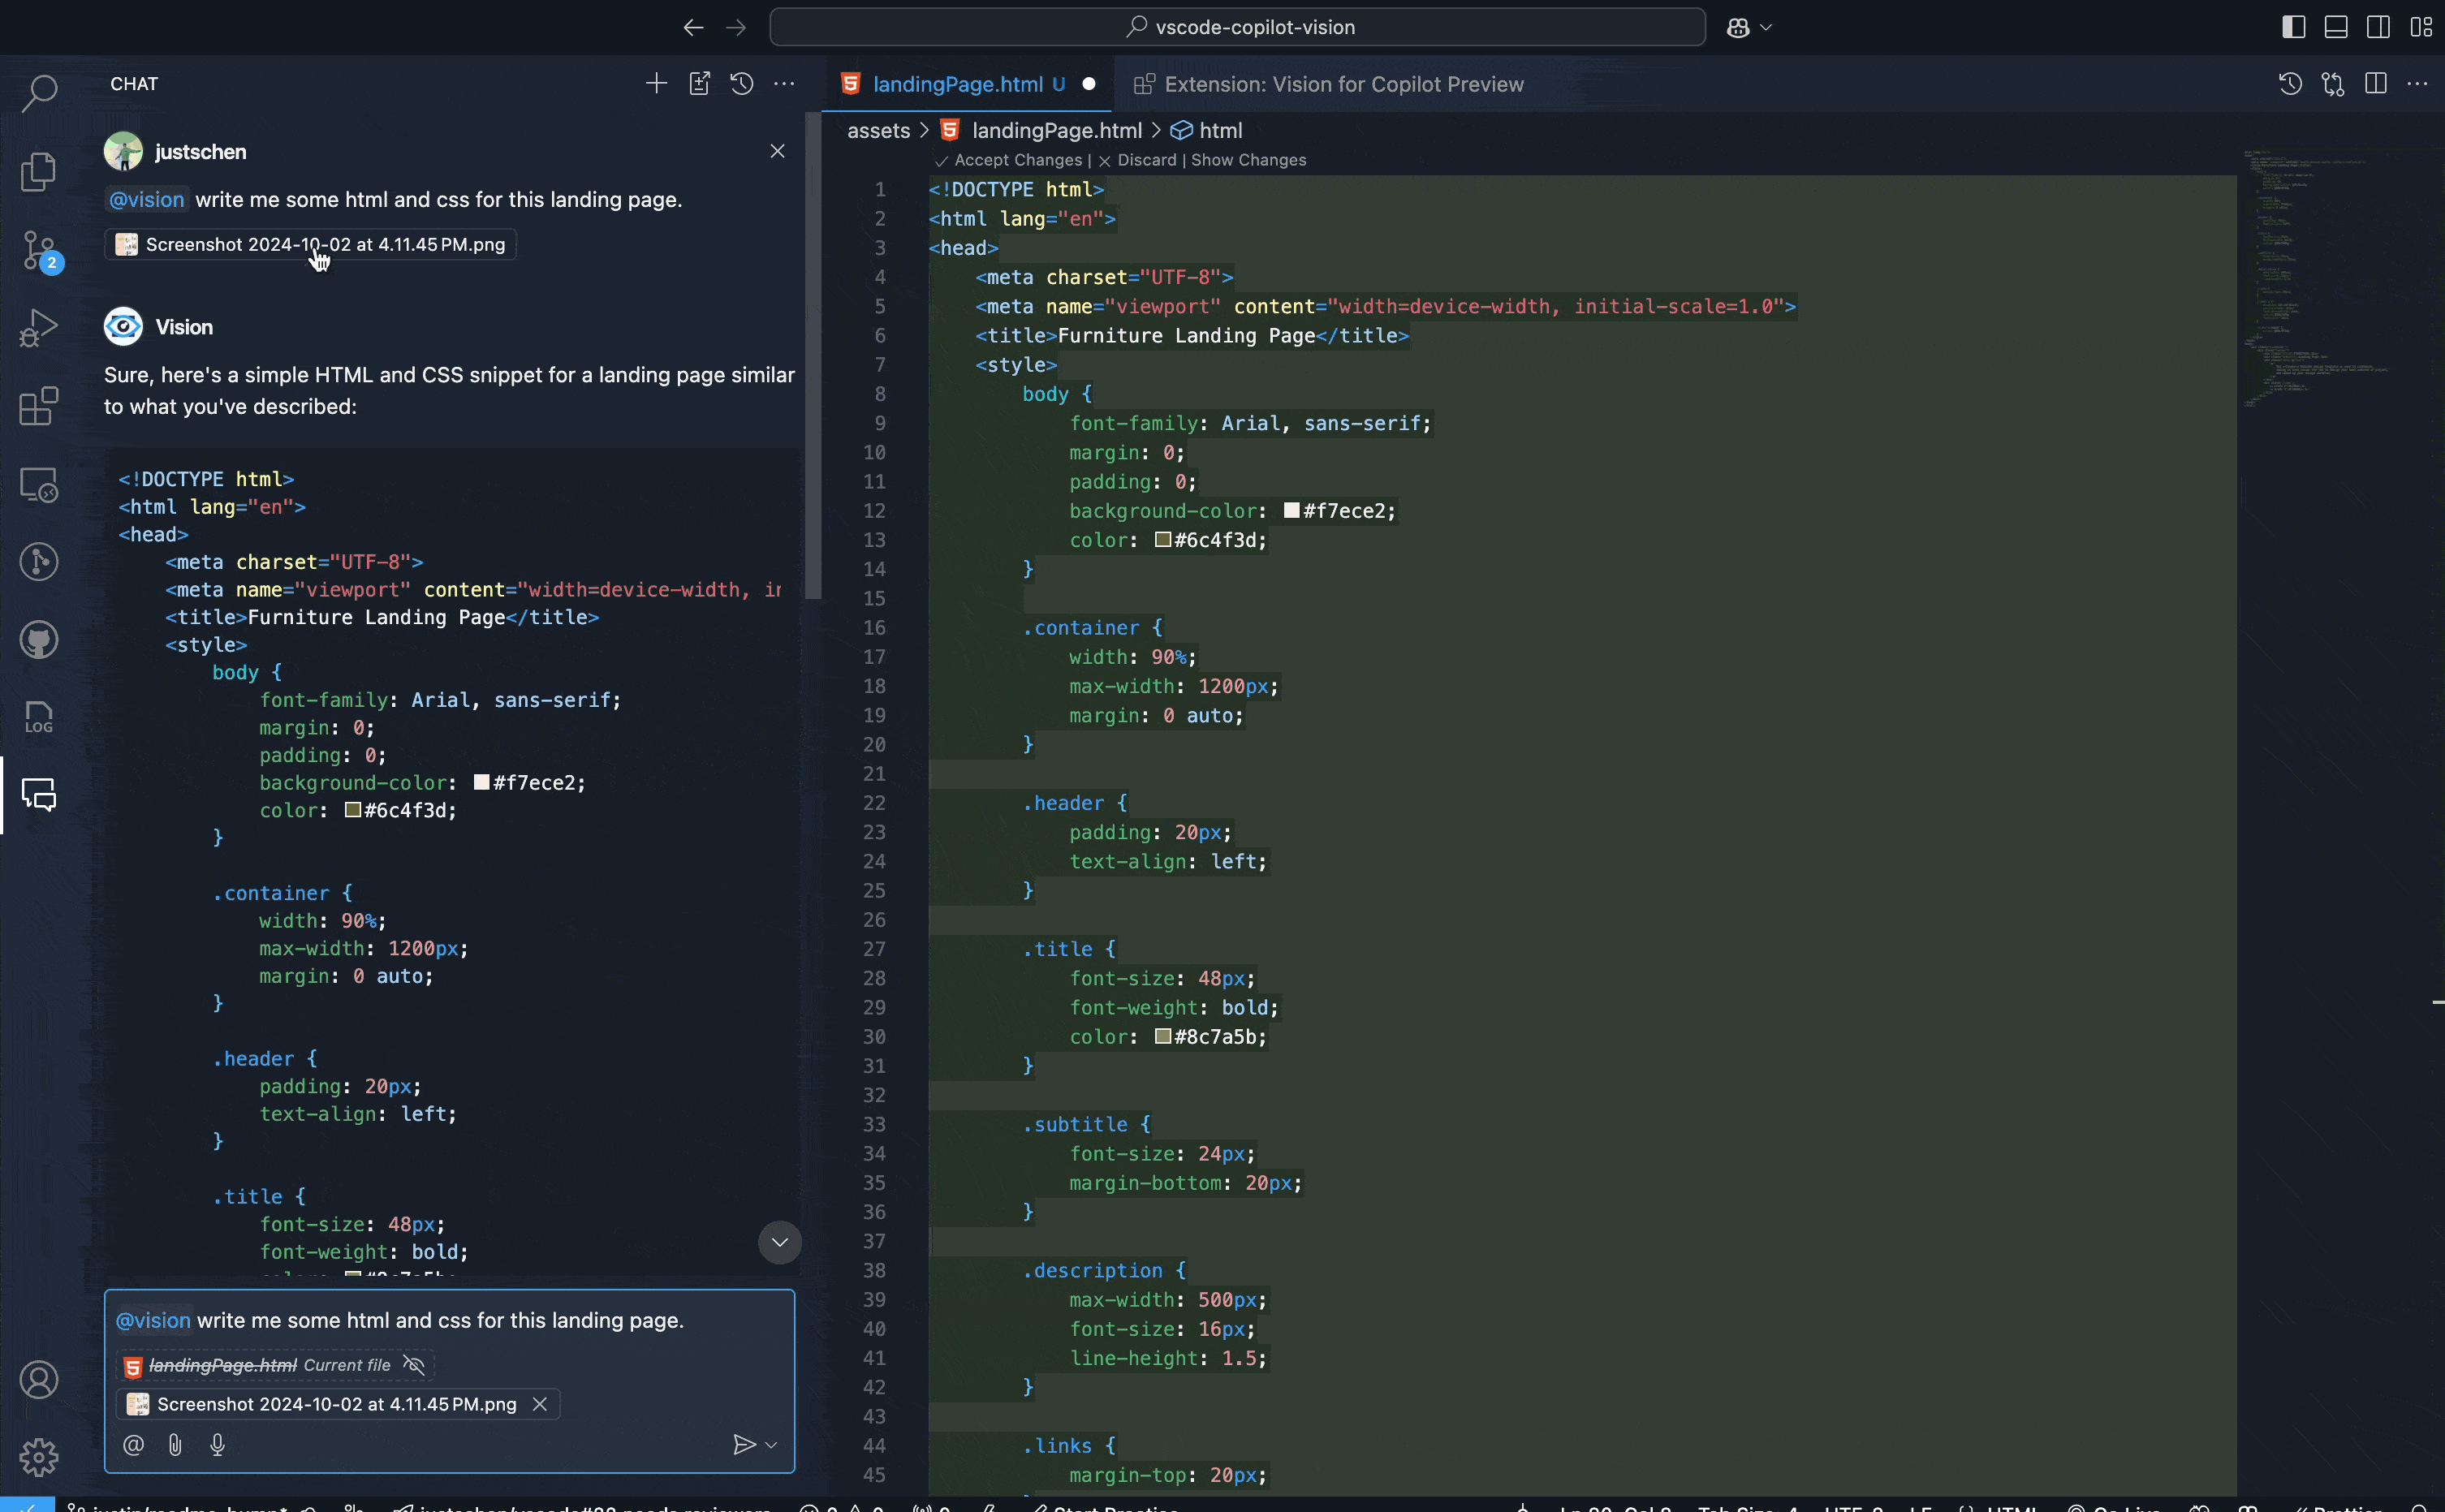Click the #f7ece2 background-color swatch
The height and width of the screenshot is (1512, 2445).
1292,510
